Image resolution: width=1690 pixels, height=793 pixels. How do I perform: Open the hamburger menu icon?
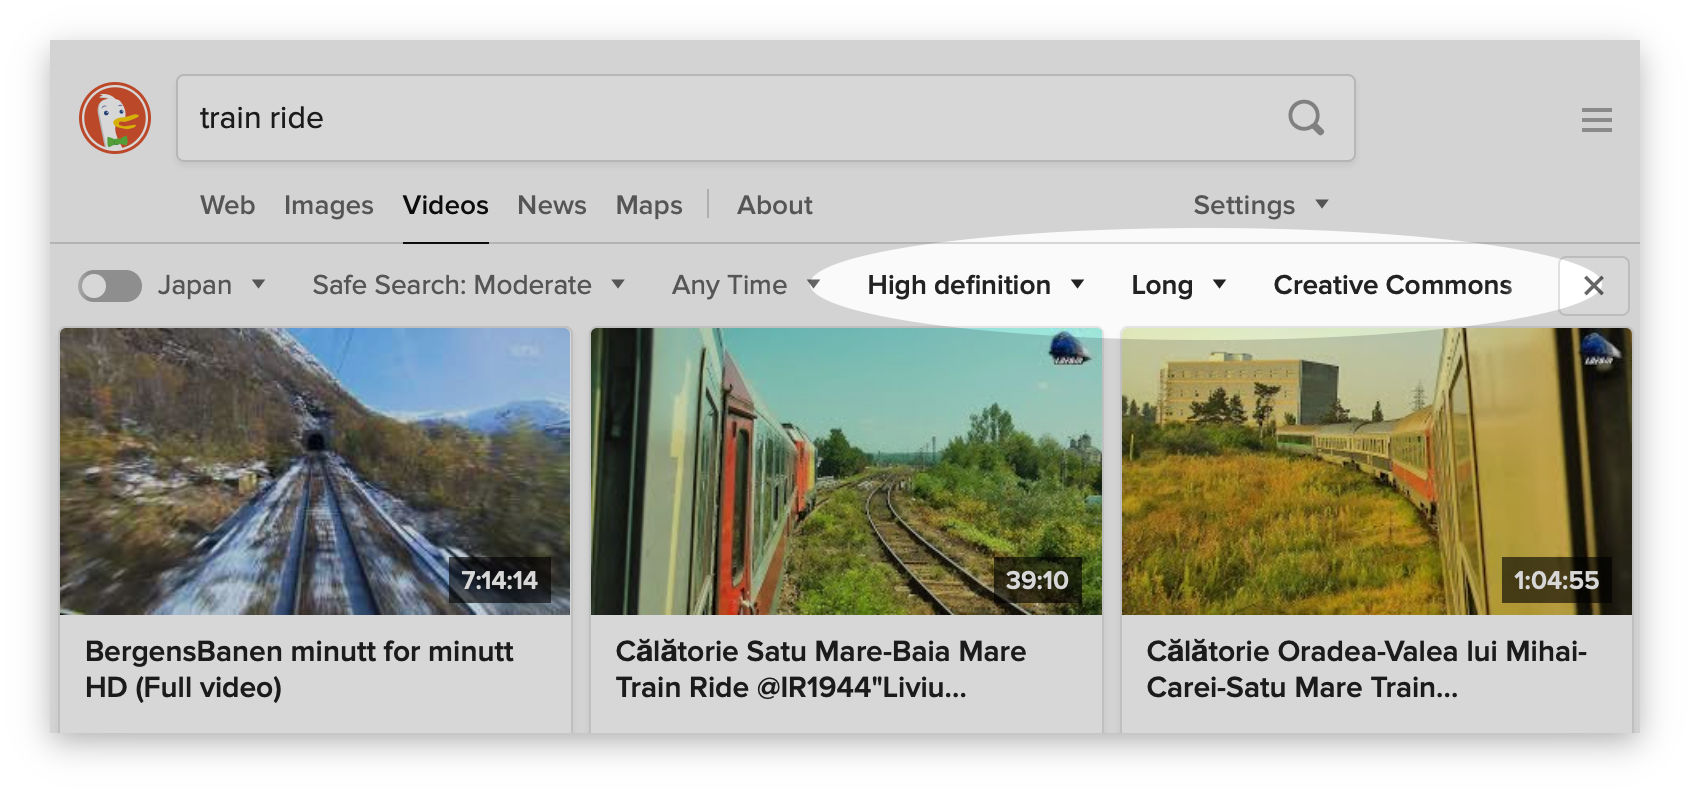click(1596, 120)
